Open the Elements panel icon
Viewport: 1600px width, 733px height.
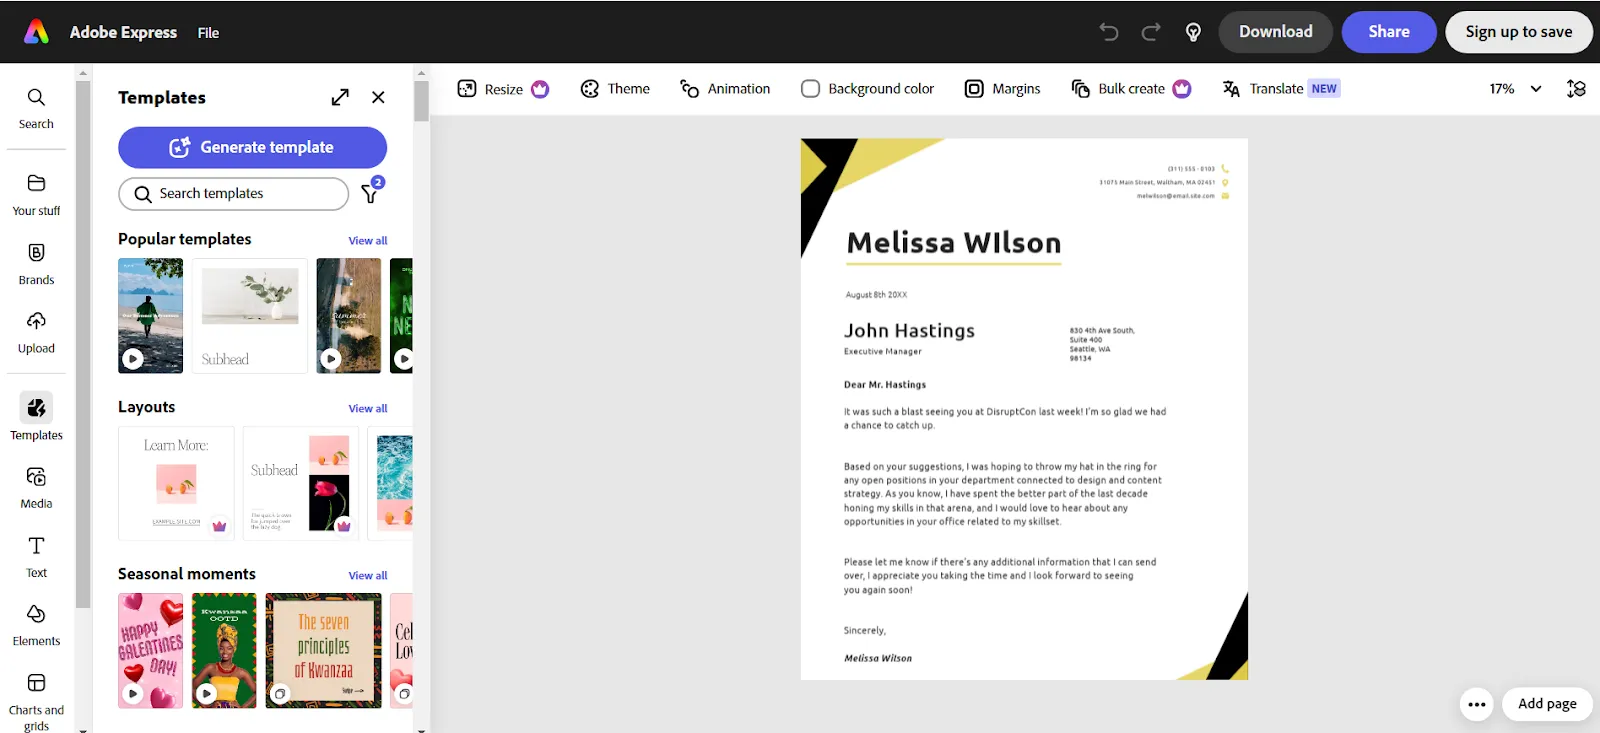36,614
